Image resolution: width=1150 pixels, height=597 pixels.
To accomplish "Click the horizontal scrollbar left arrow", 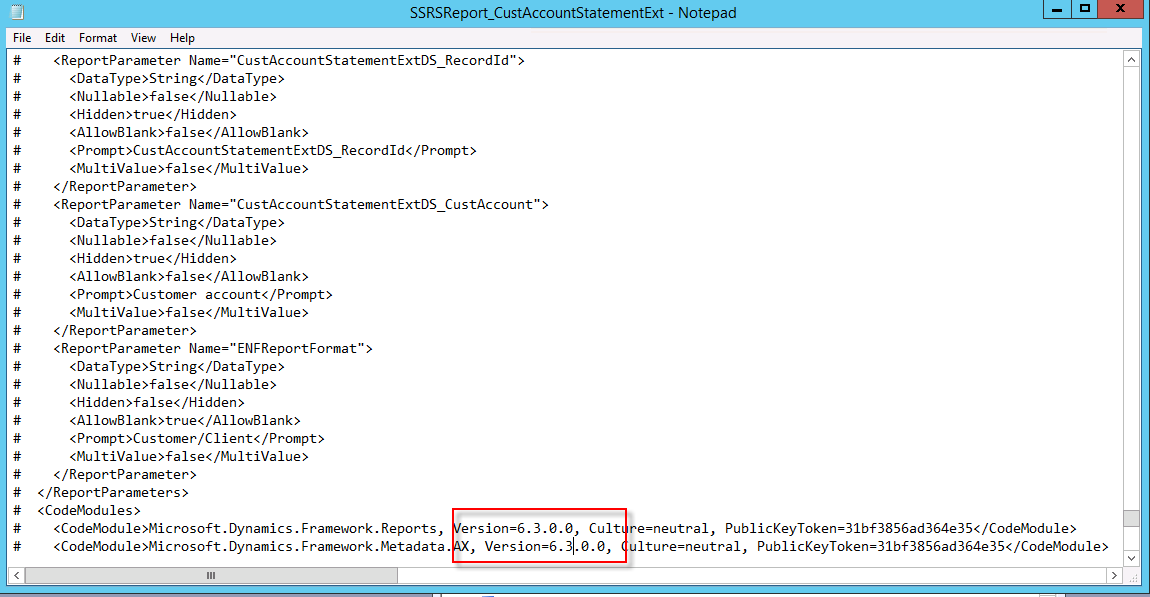I will pyautogui.click(x=17, y=576).
